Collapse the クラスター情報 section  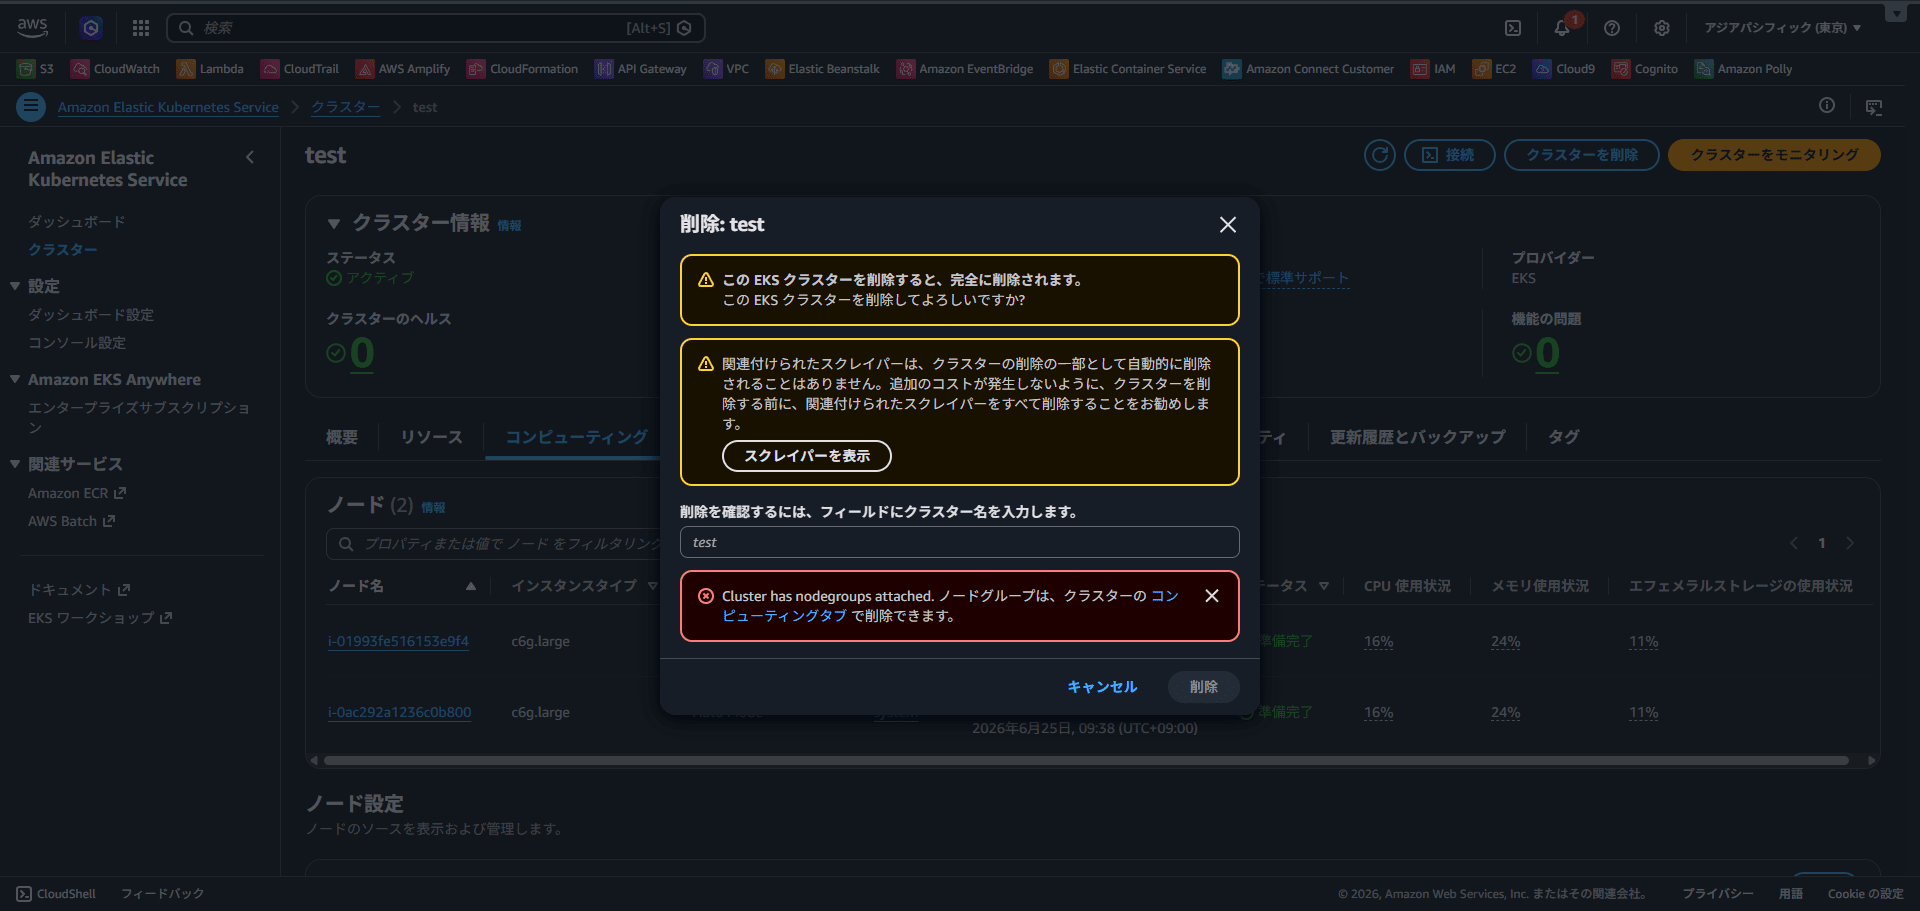click(x=334, y=224)
